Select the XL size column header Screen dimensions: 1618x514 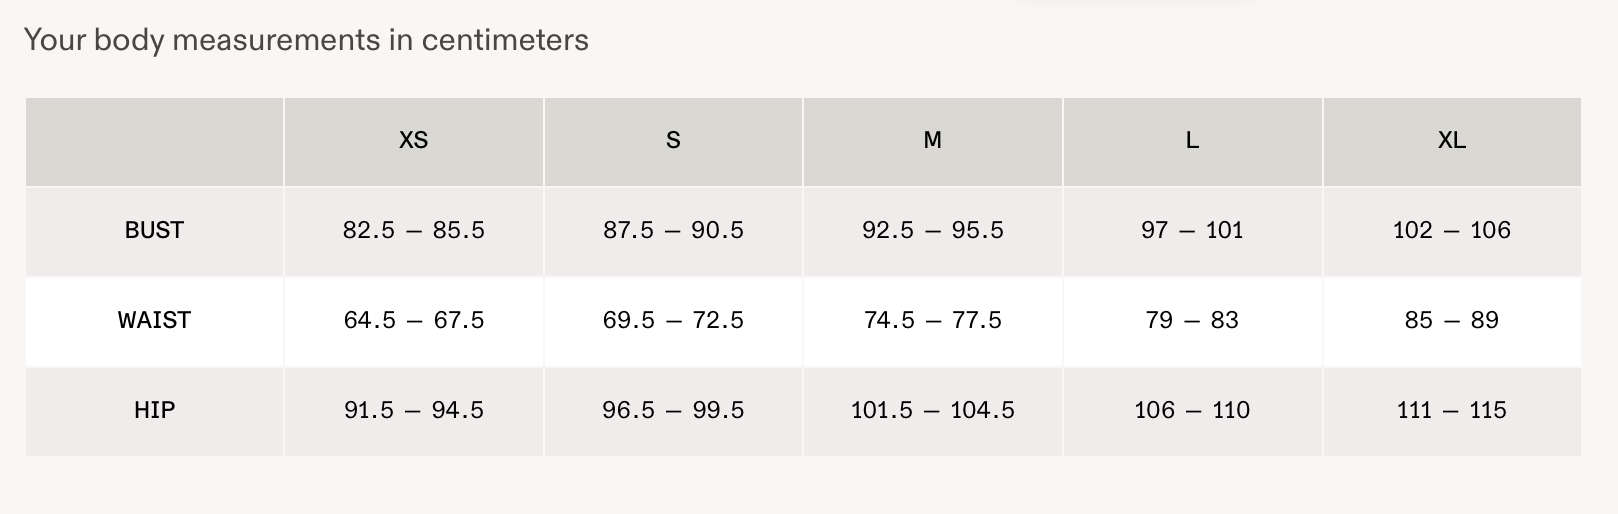click(x=1452, y=141)
